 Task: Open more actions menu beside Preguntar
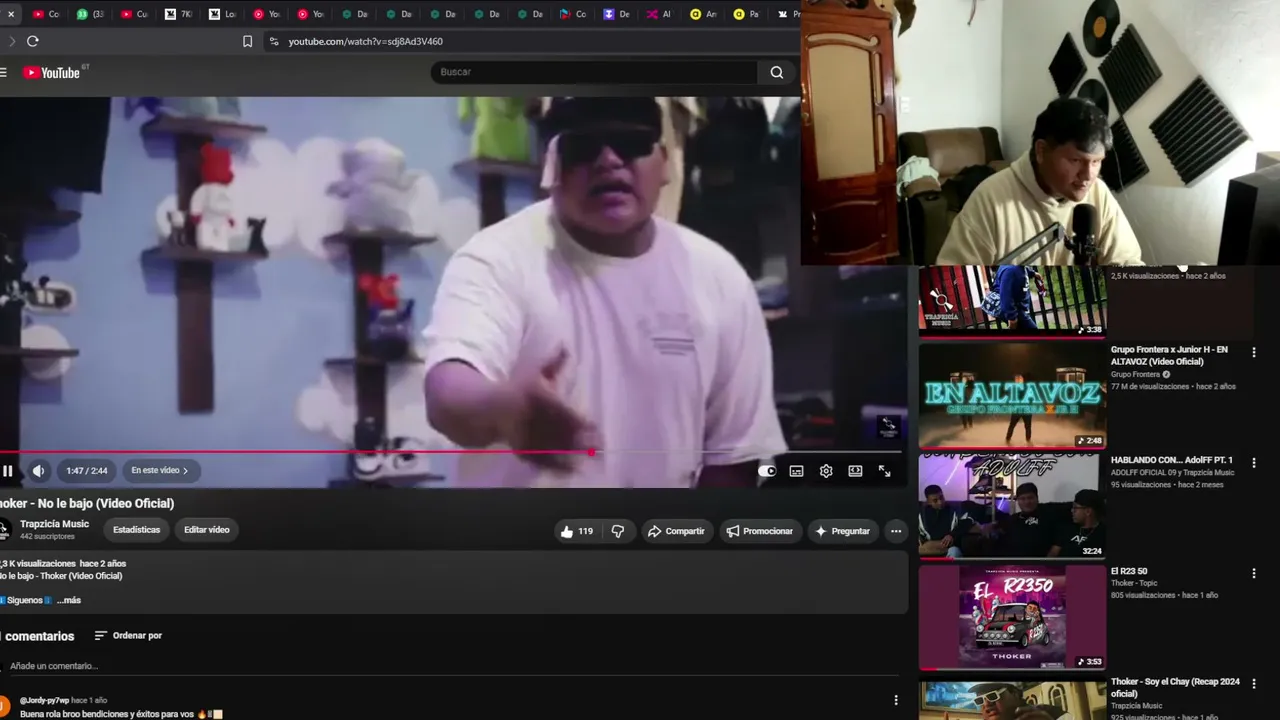tap(896, 531)
